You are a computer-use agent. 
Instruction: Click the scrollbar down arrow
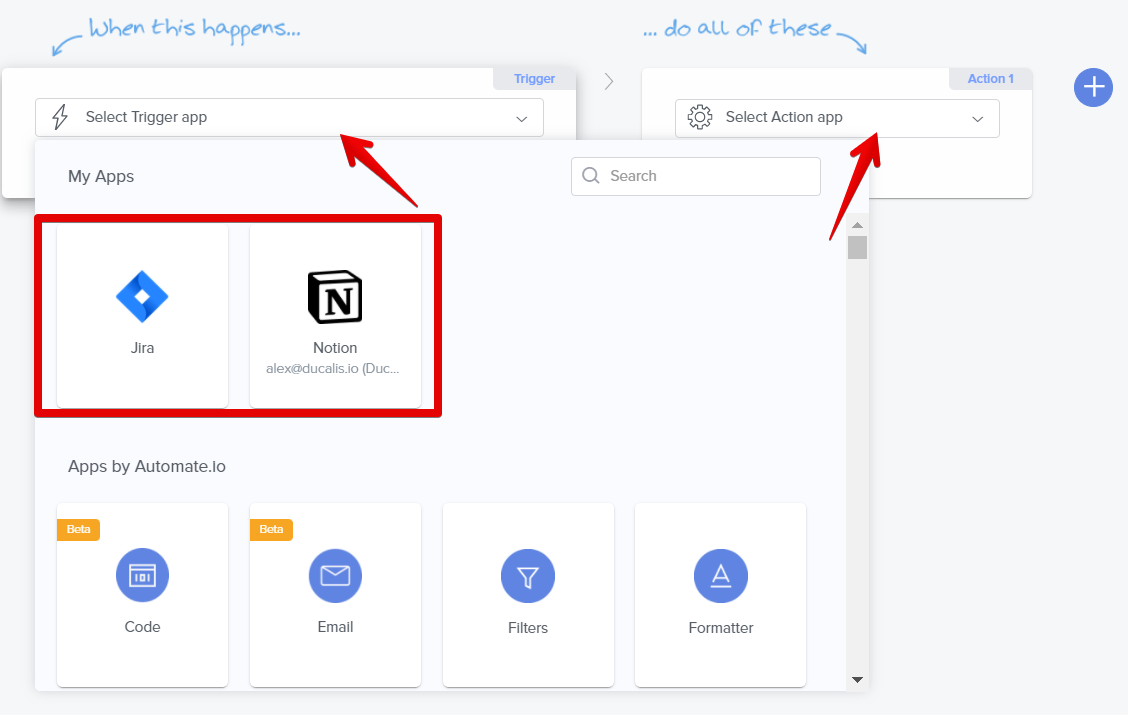coord(857,680)
